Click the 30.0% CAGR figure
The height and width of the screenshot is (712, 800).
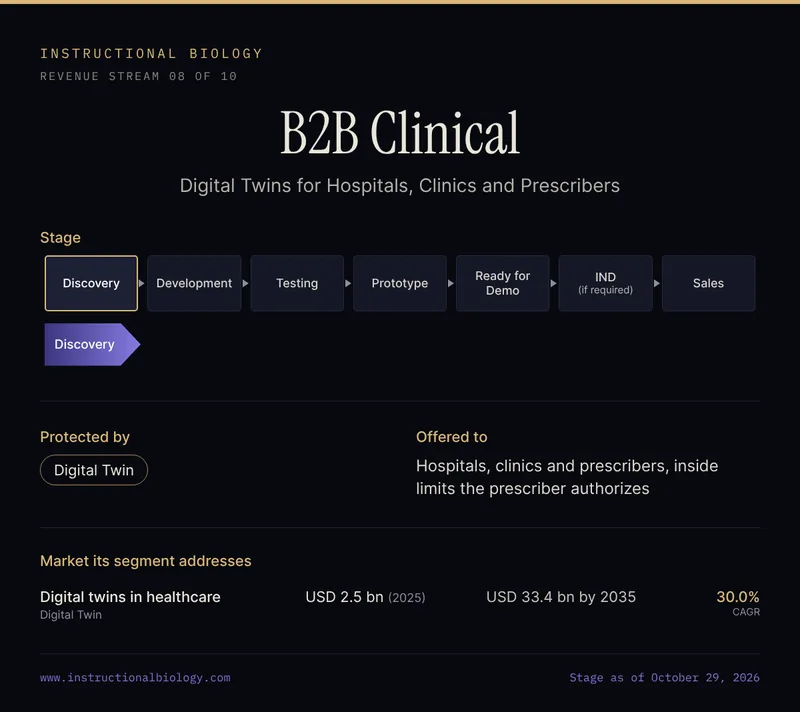(738, 603)
